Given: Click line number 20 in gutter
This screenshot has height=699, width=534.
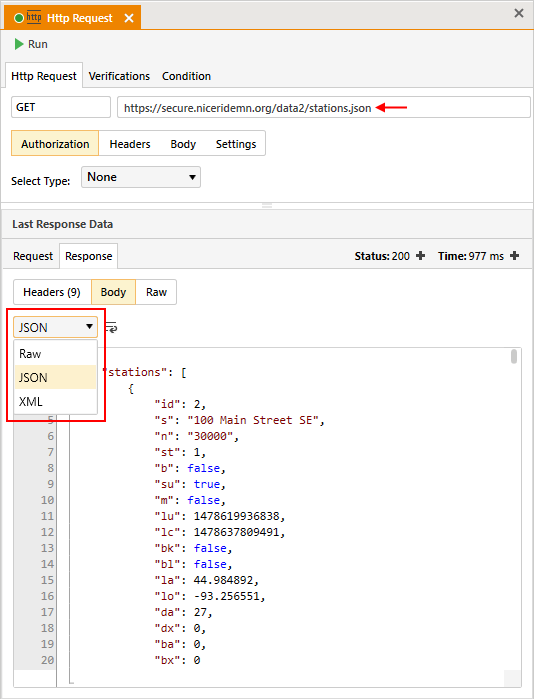Looking at the screenshot, I should (x=47, y=660).
